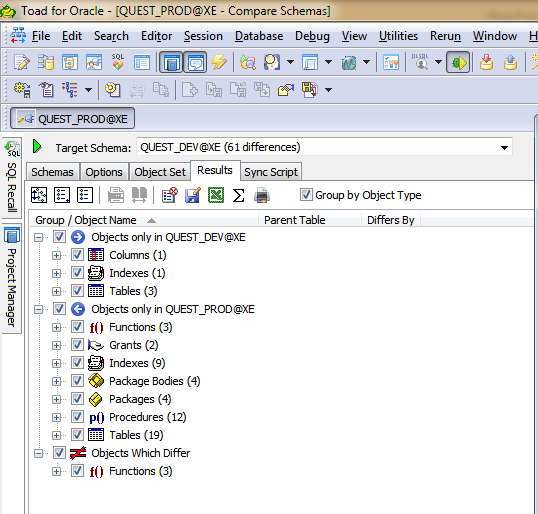The image size is (538, 514).
Task: Toggle the Objects Which Differ checkbox
Action: pos(59,453)
